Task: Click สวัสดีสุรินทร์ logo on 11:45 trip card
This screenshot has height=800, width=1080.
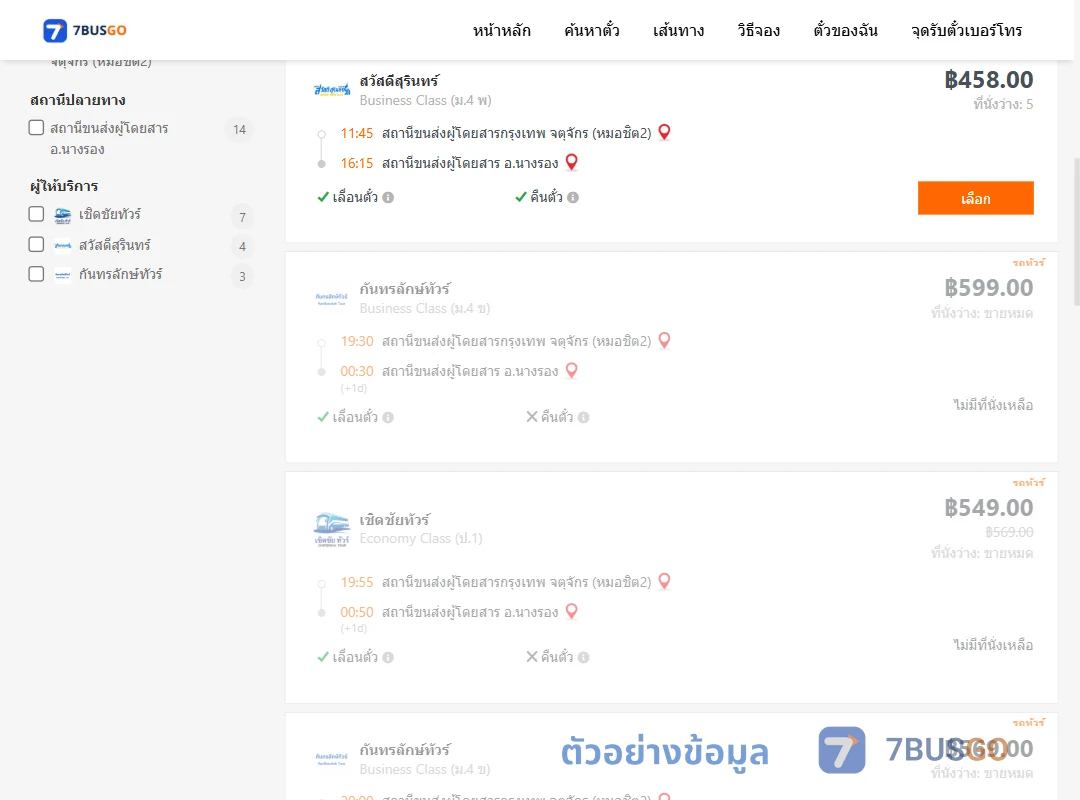Action: point(332,90)
